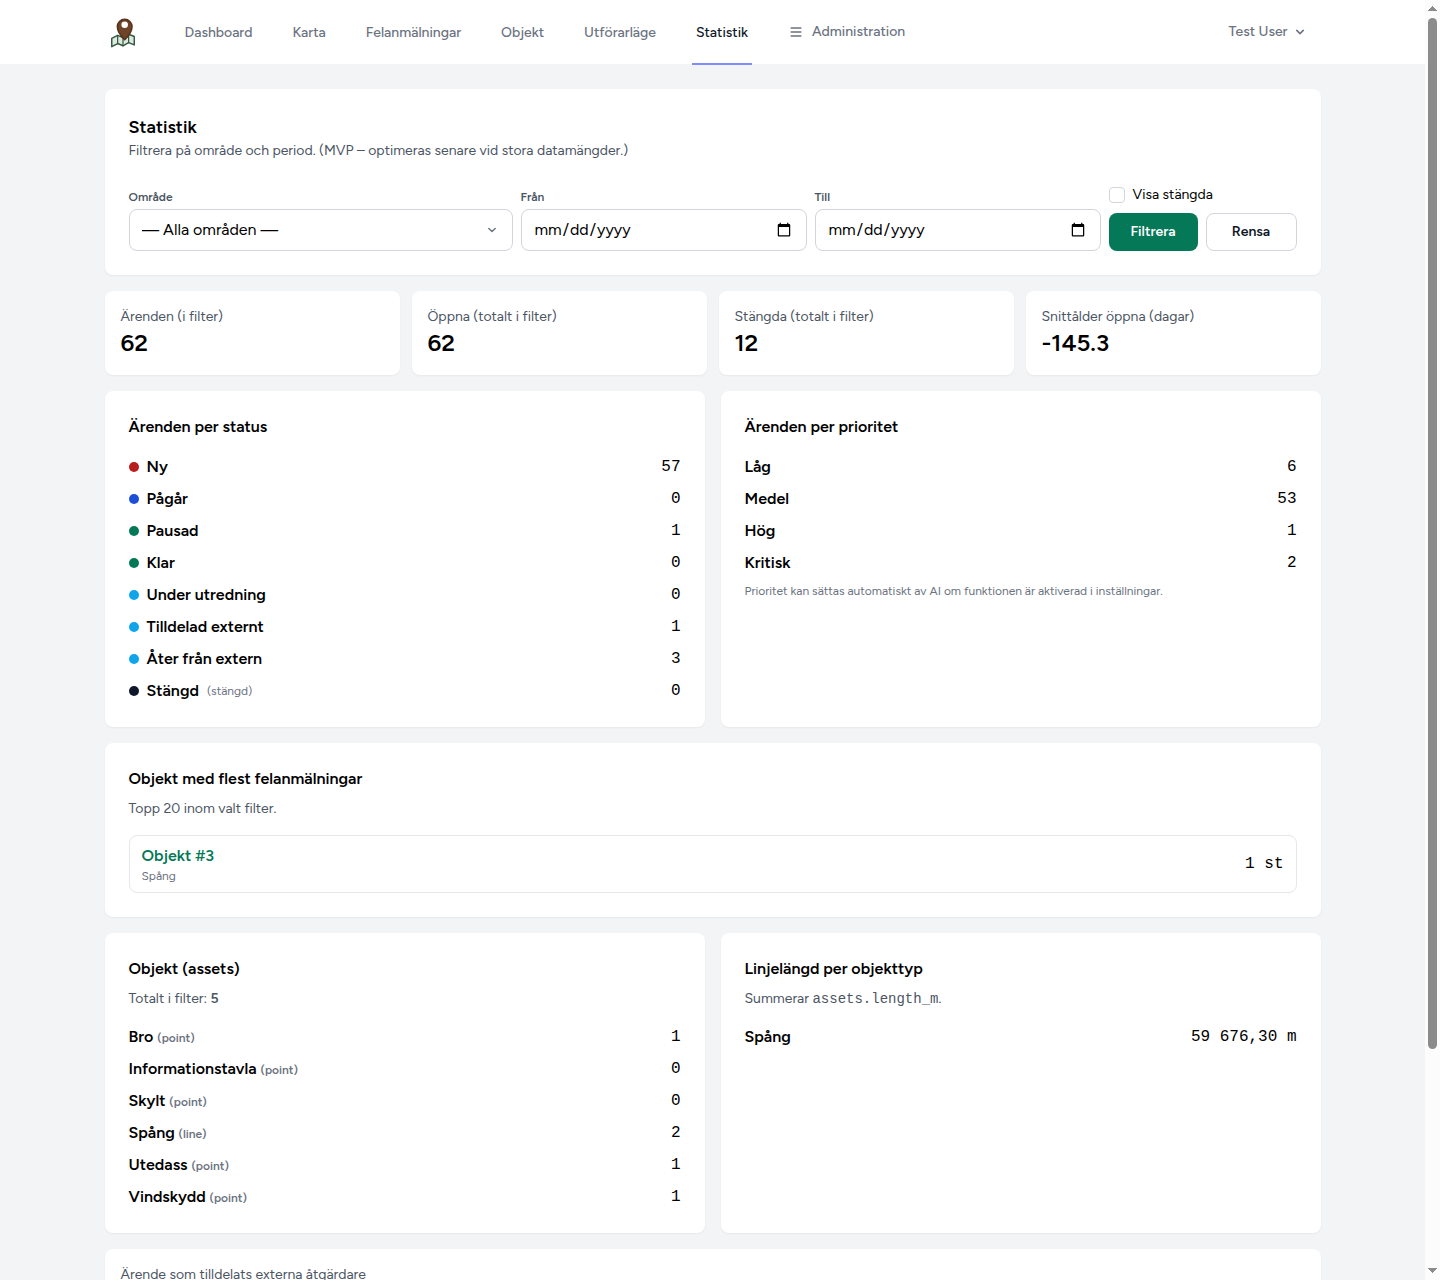This screenshot has height=1280, width=1440.
Task: Select the Spång (line) asset row
Action: pyautogui.click(x=405, y=1133)
